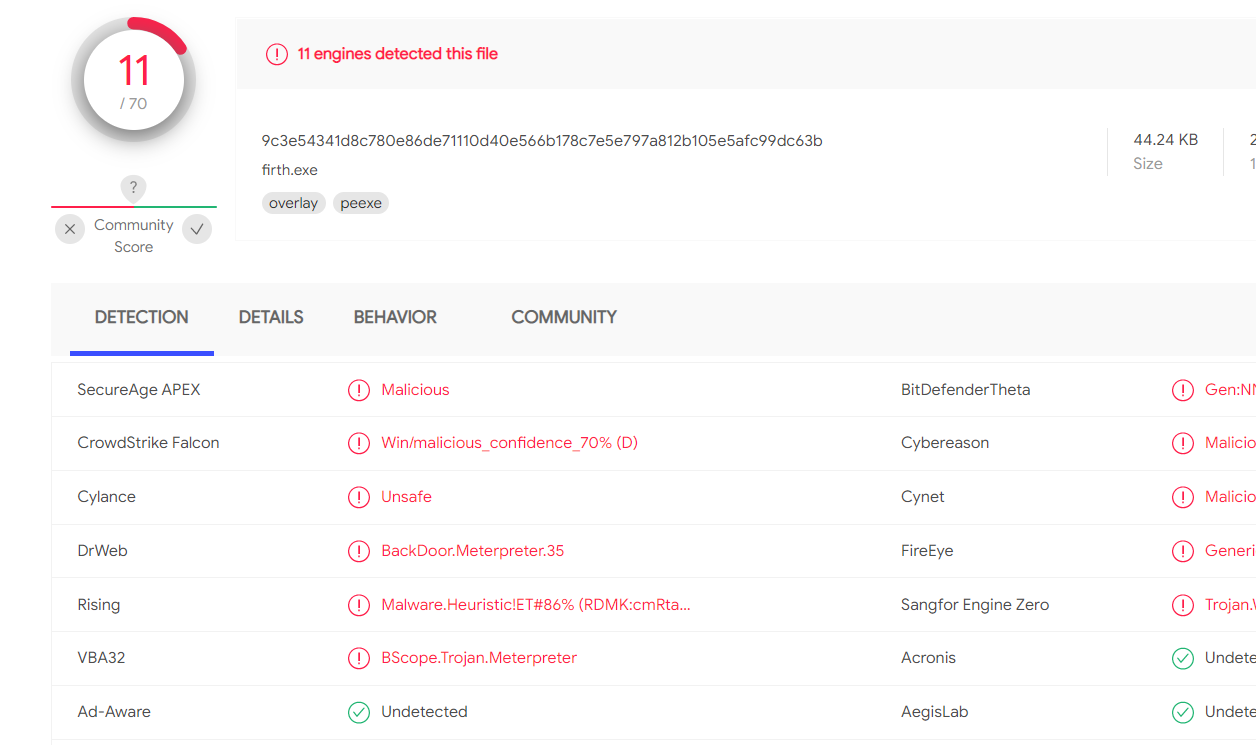This screenshot has height=745, width=1256.
Task: Click the alert icon in the SecureAge APEX row
Action: [359, 390]
